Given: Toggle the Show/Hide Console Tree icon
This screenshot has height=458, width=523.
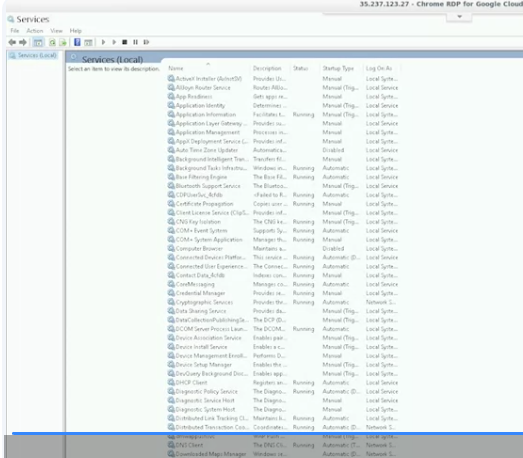Looking at the screenshot, I should click(38, 42).
